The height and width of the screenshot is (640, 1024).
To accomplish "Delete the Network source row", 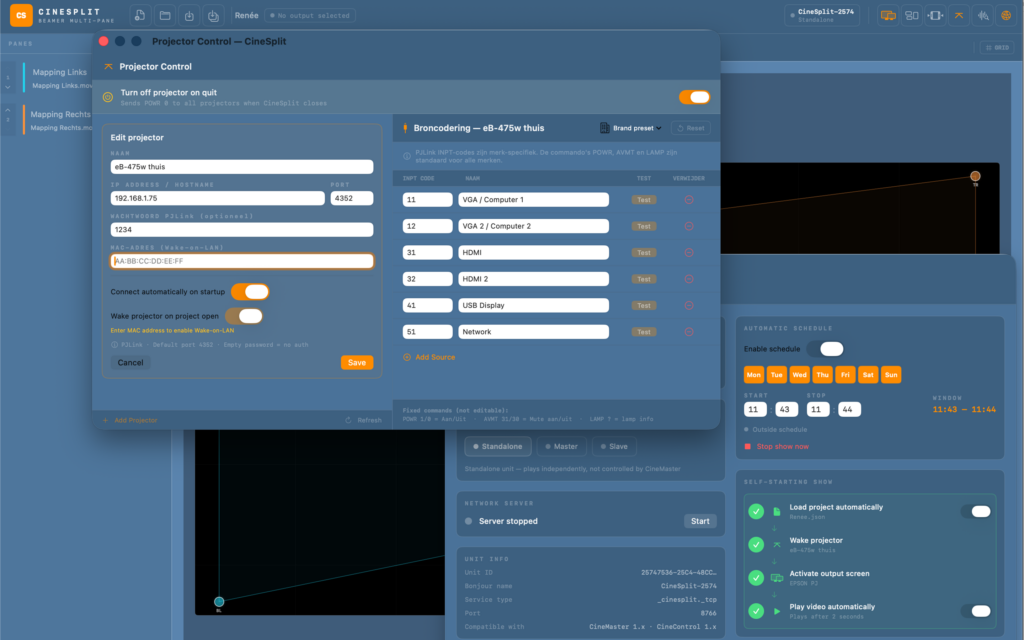I will pyautogui.click(x=688, y=332).
